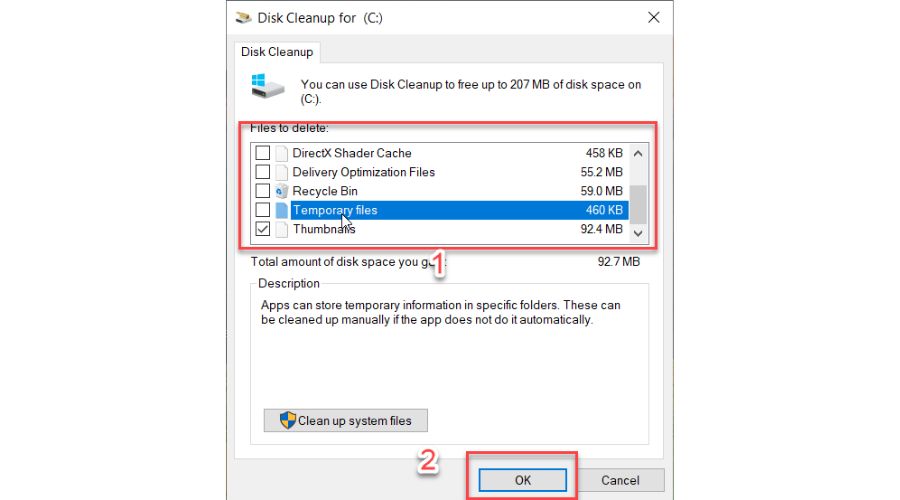Switch to the Disk Cleanup tab

click(276, 52)
